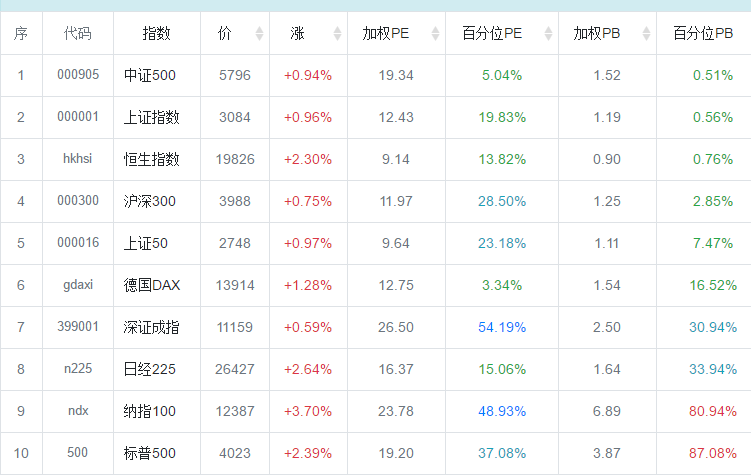Image resolution: width=751 pixels, height=475 pixels.
Task: Click the 百分位PB column header
Action: pos(703,34)
